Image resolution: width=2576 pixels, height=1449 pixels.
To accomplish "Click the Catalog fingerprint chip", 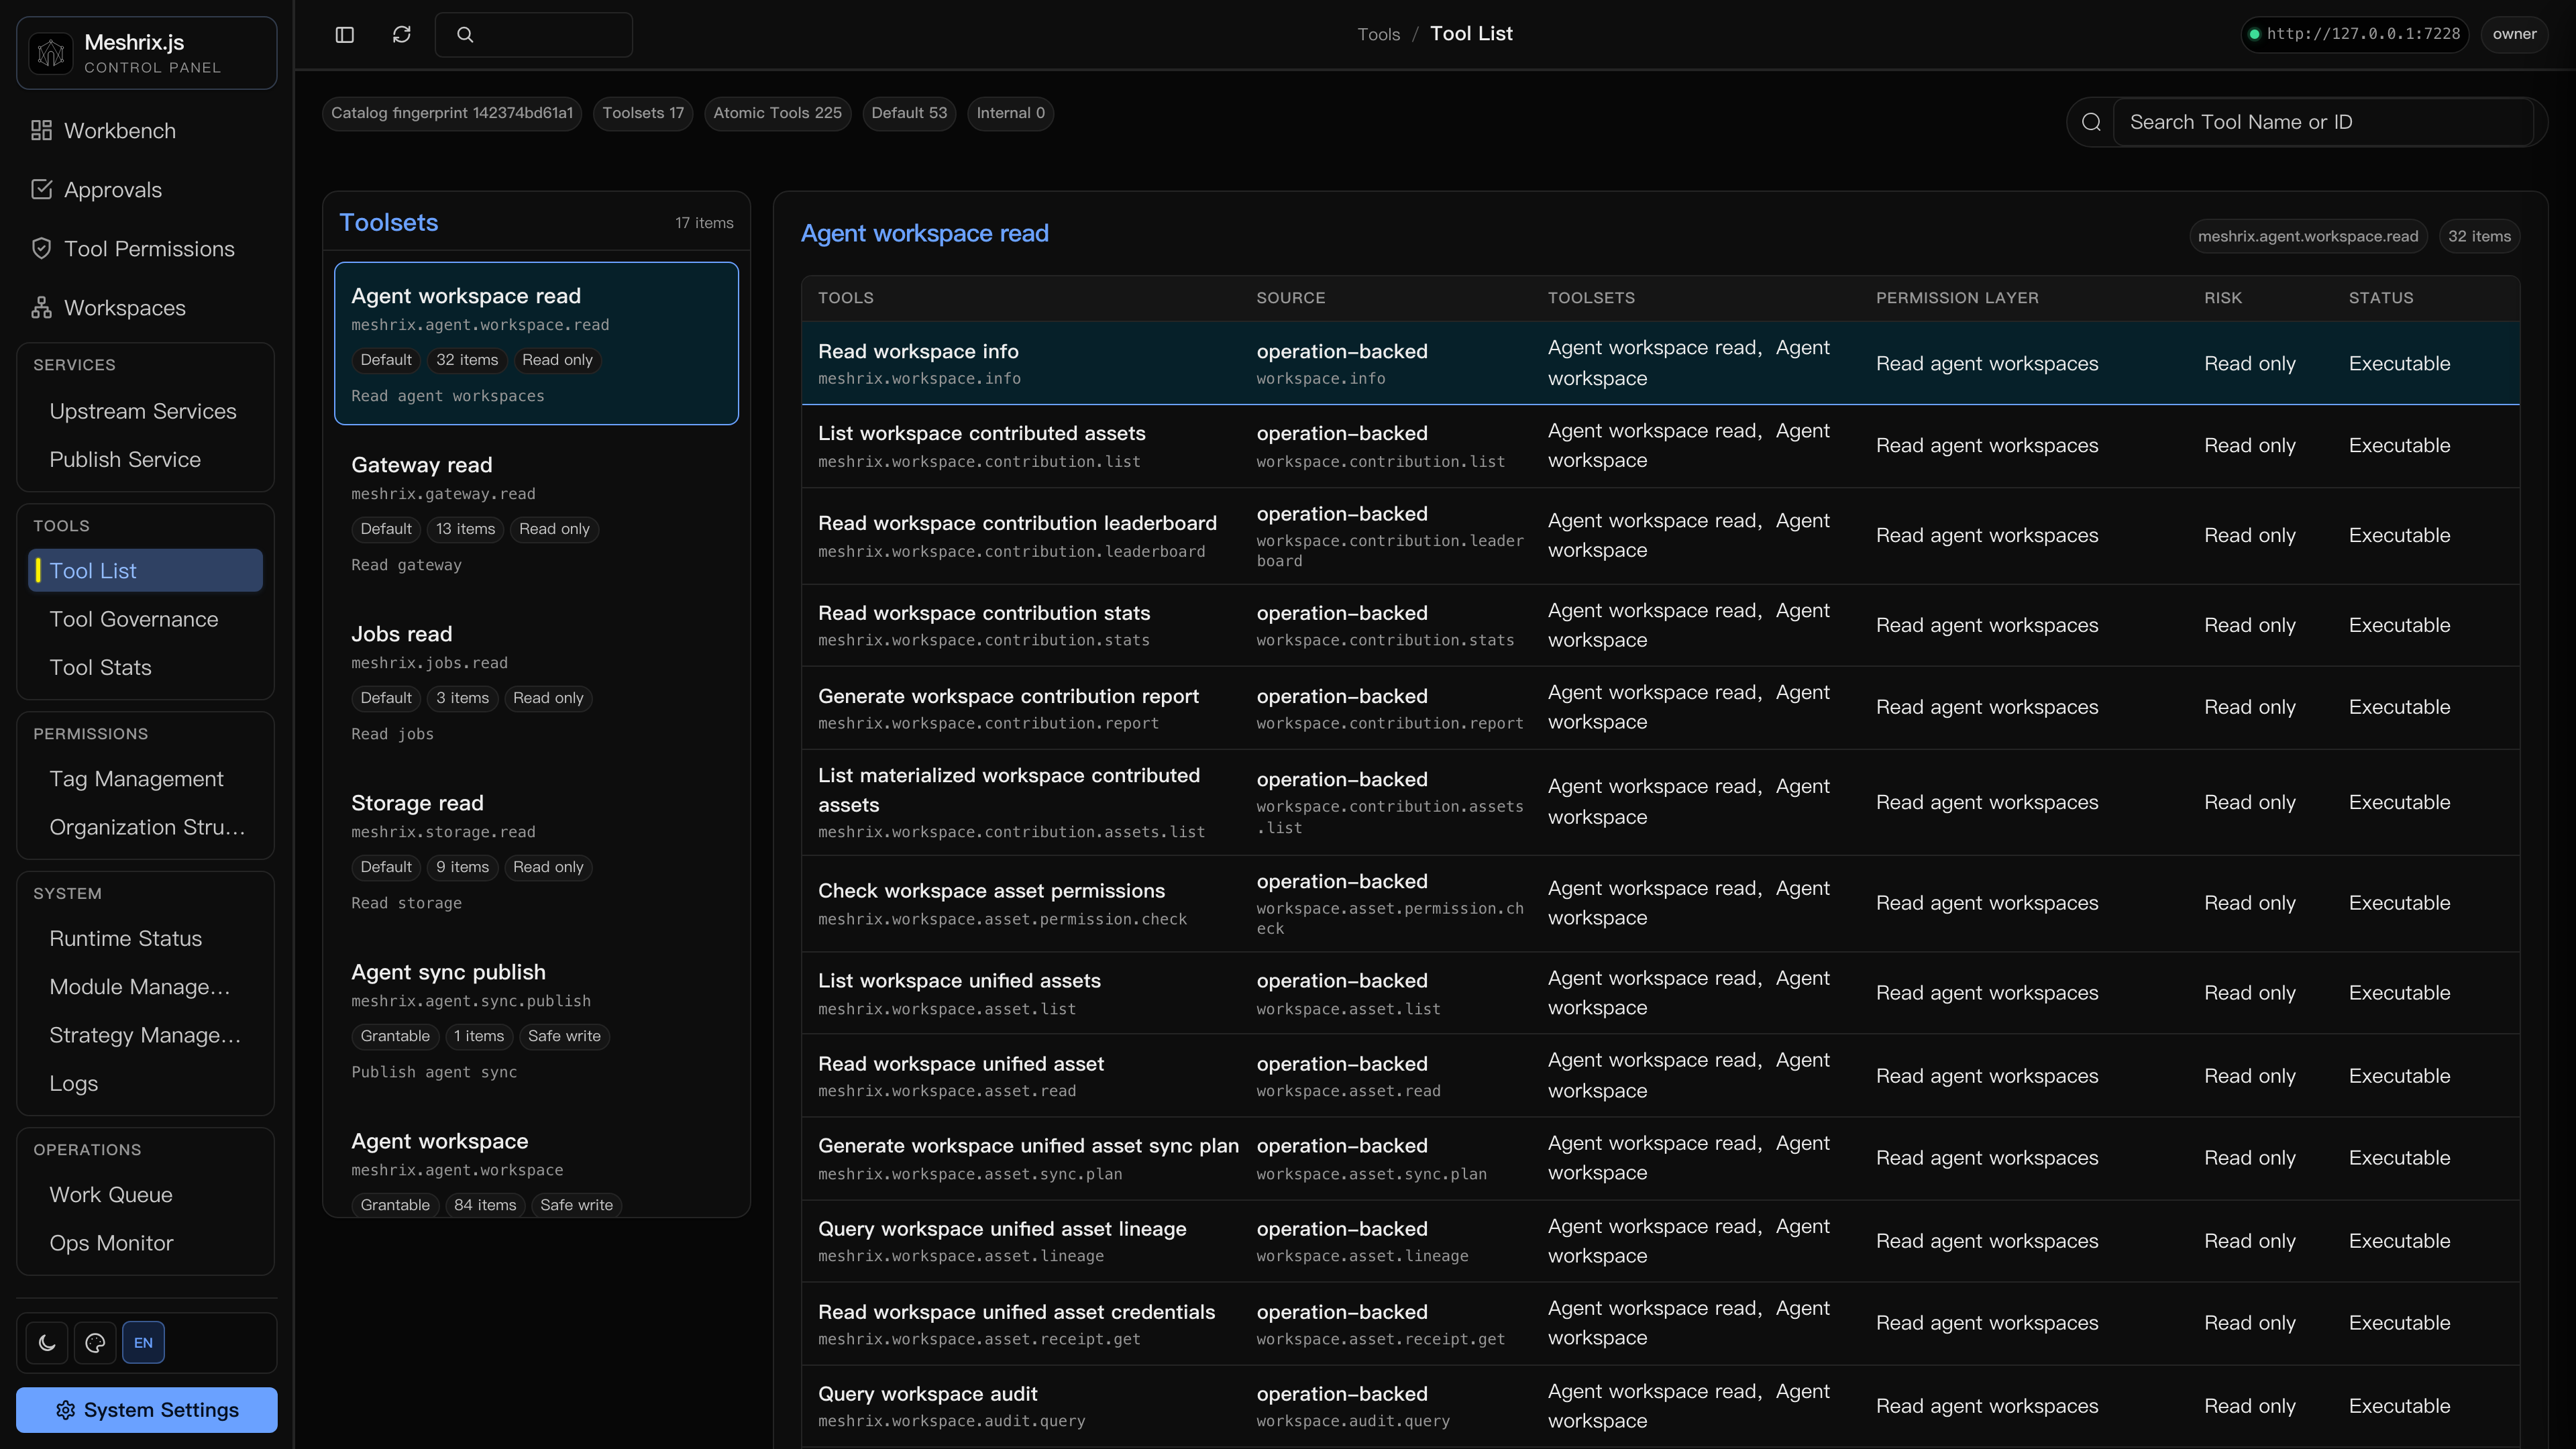I will coord(452,113).
